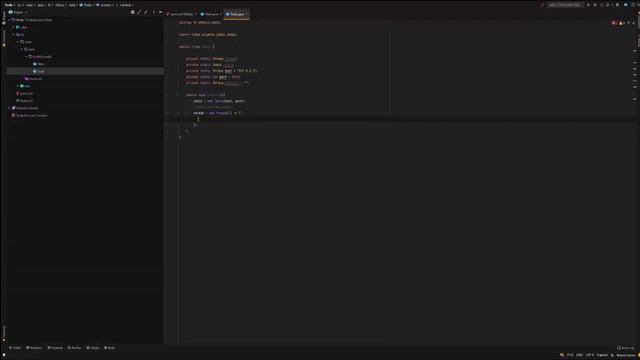Jump to previous highlighted problem arrow

[629, 23]
